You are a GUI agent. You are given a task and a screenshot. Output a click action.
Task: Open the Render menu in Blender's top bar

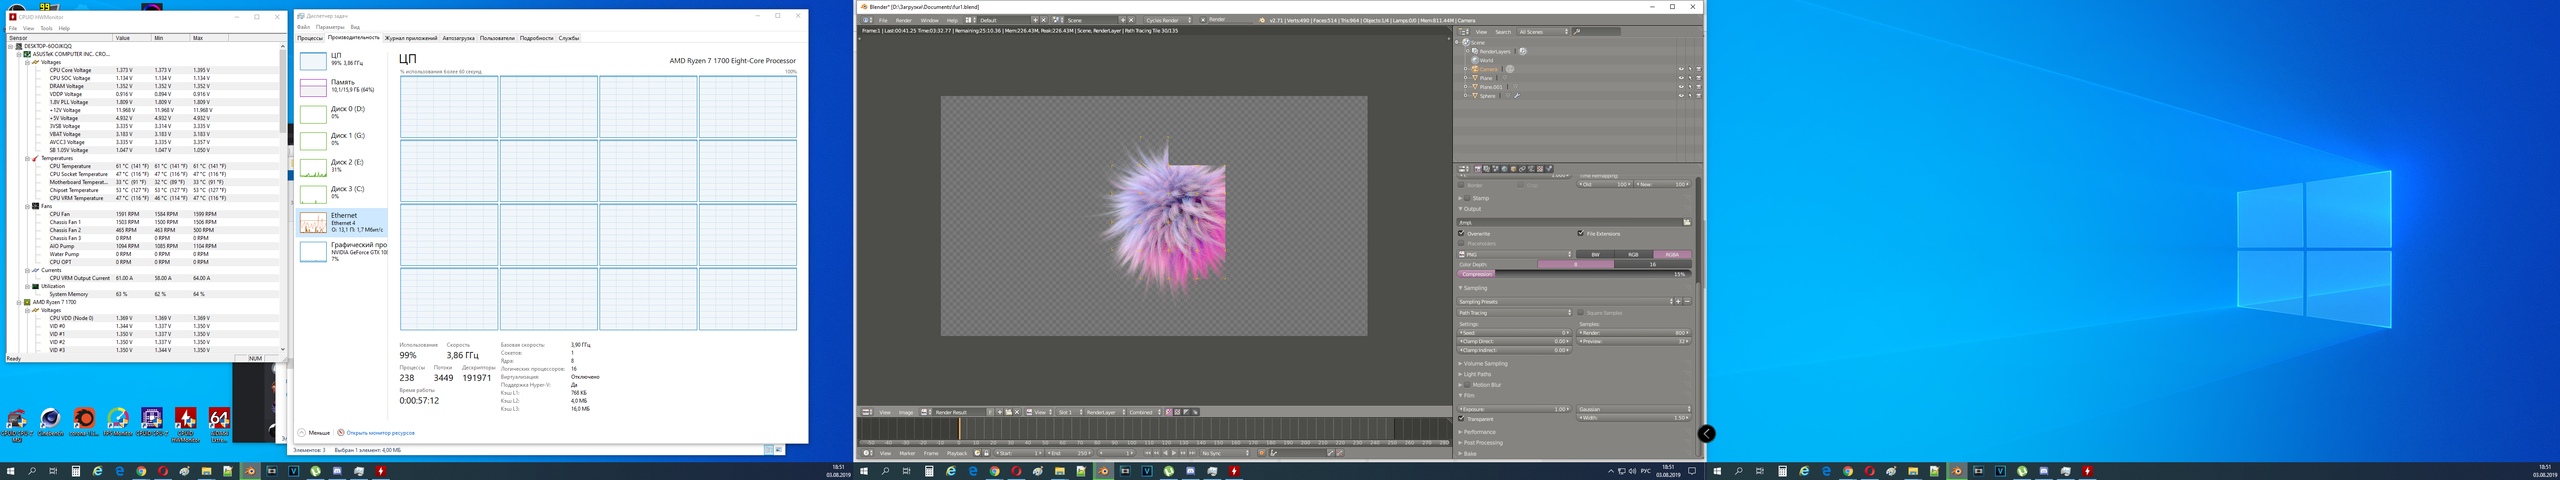point(903,20)
